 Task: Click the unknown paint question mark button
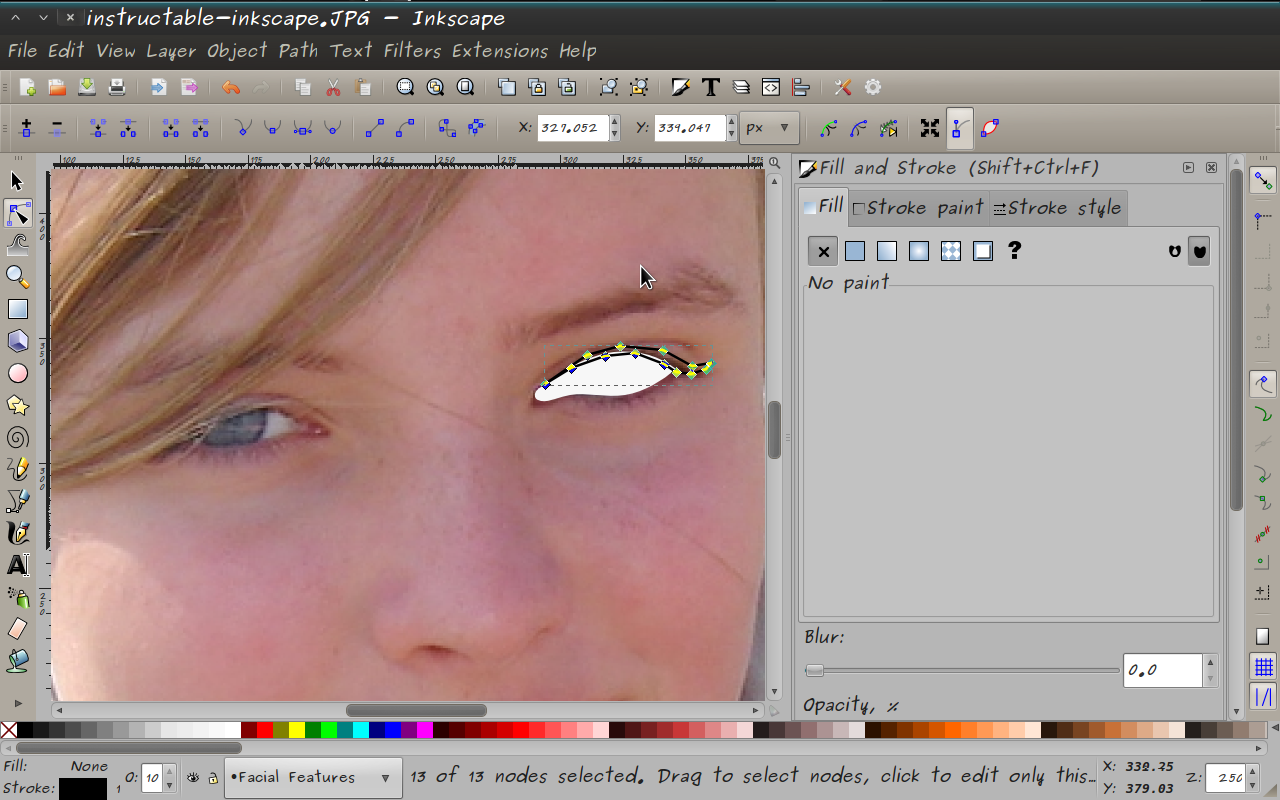[x=1014, y=251]
